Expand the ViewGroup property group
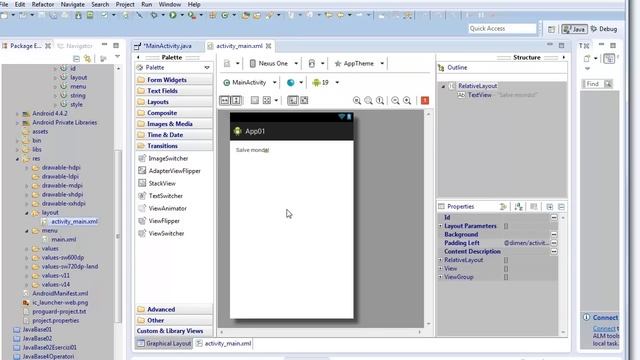The image size is (640, 360). coord(440,277)
